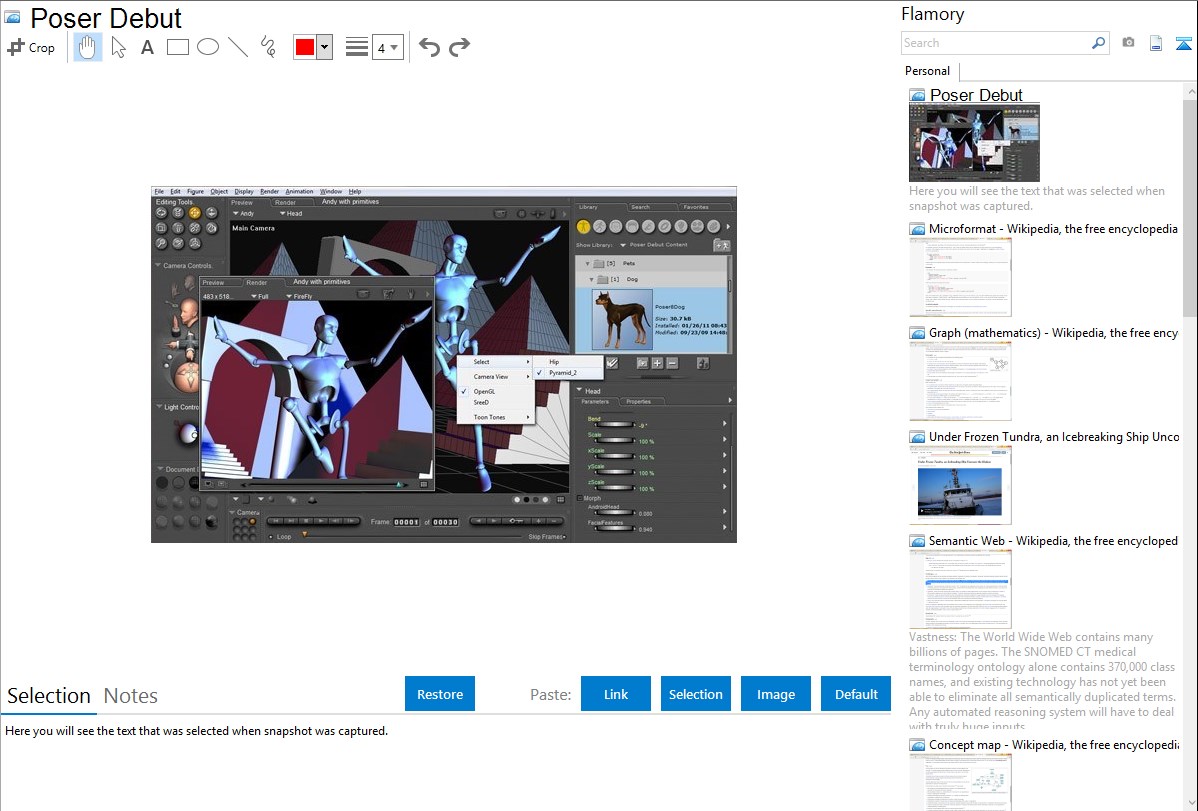This screenshot has height=811, width=1198.
Task: Activate the hand pan tool
Action: pos(88,47)
